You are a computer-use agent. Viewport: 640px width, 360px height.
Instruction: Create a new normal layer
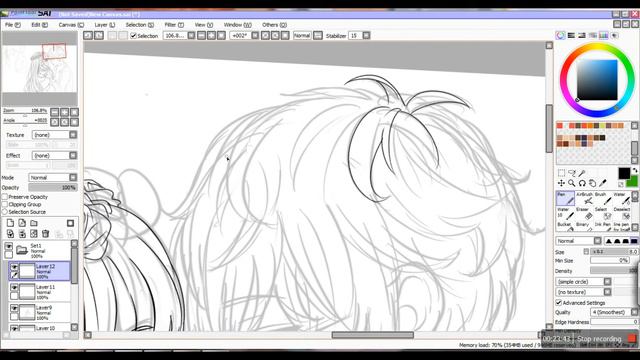pos(10,223)
